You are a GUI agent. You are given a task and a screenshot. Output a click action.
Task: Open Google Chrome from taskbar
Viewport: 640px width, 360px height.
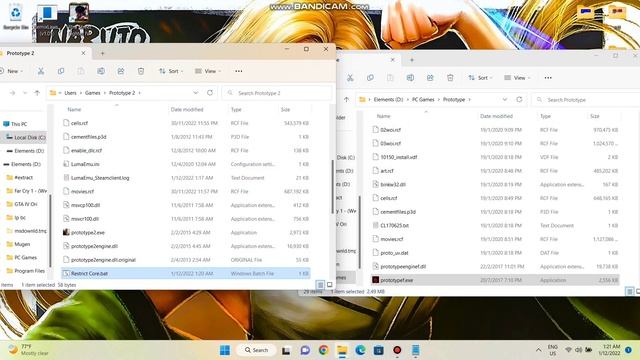pos(324,350)
